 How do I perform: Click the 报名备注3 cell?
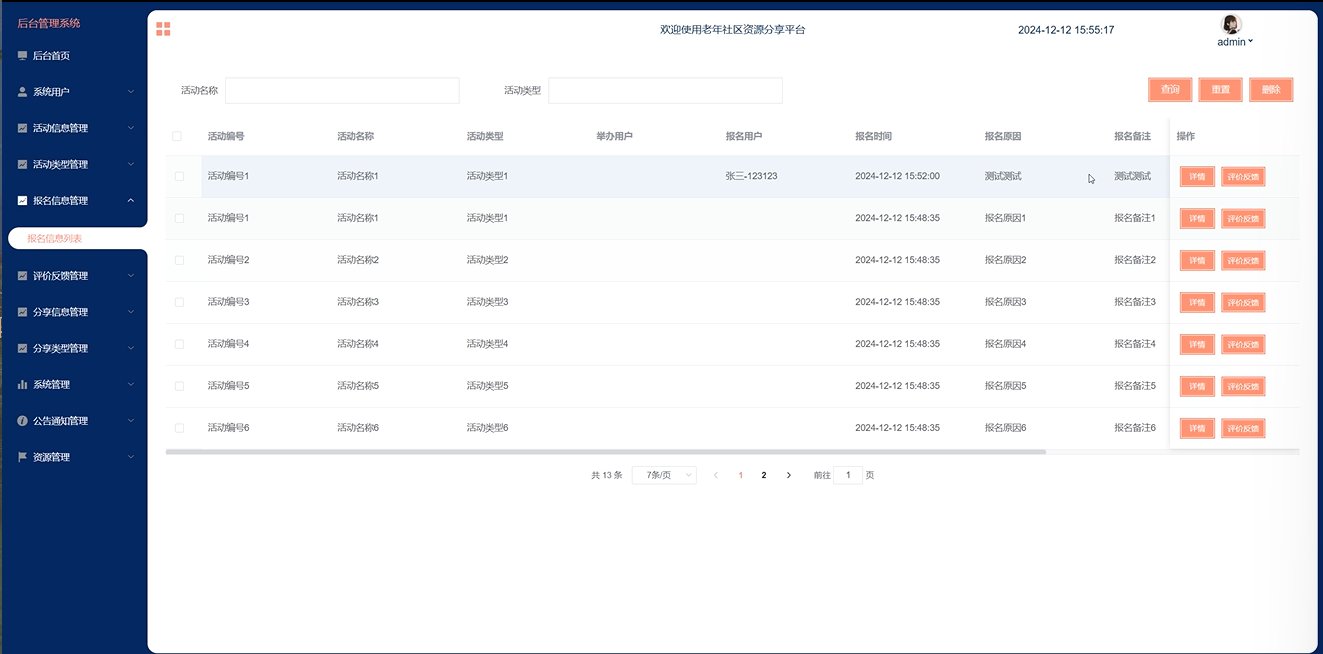click(1135, 302)
